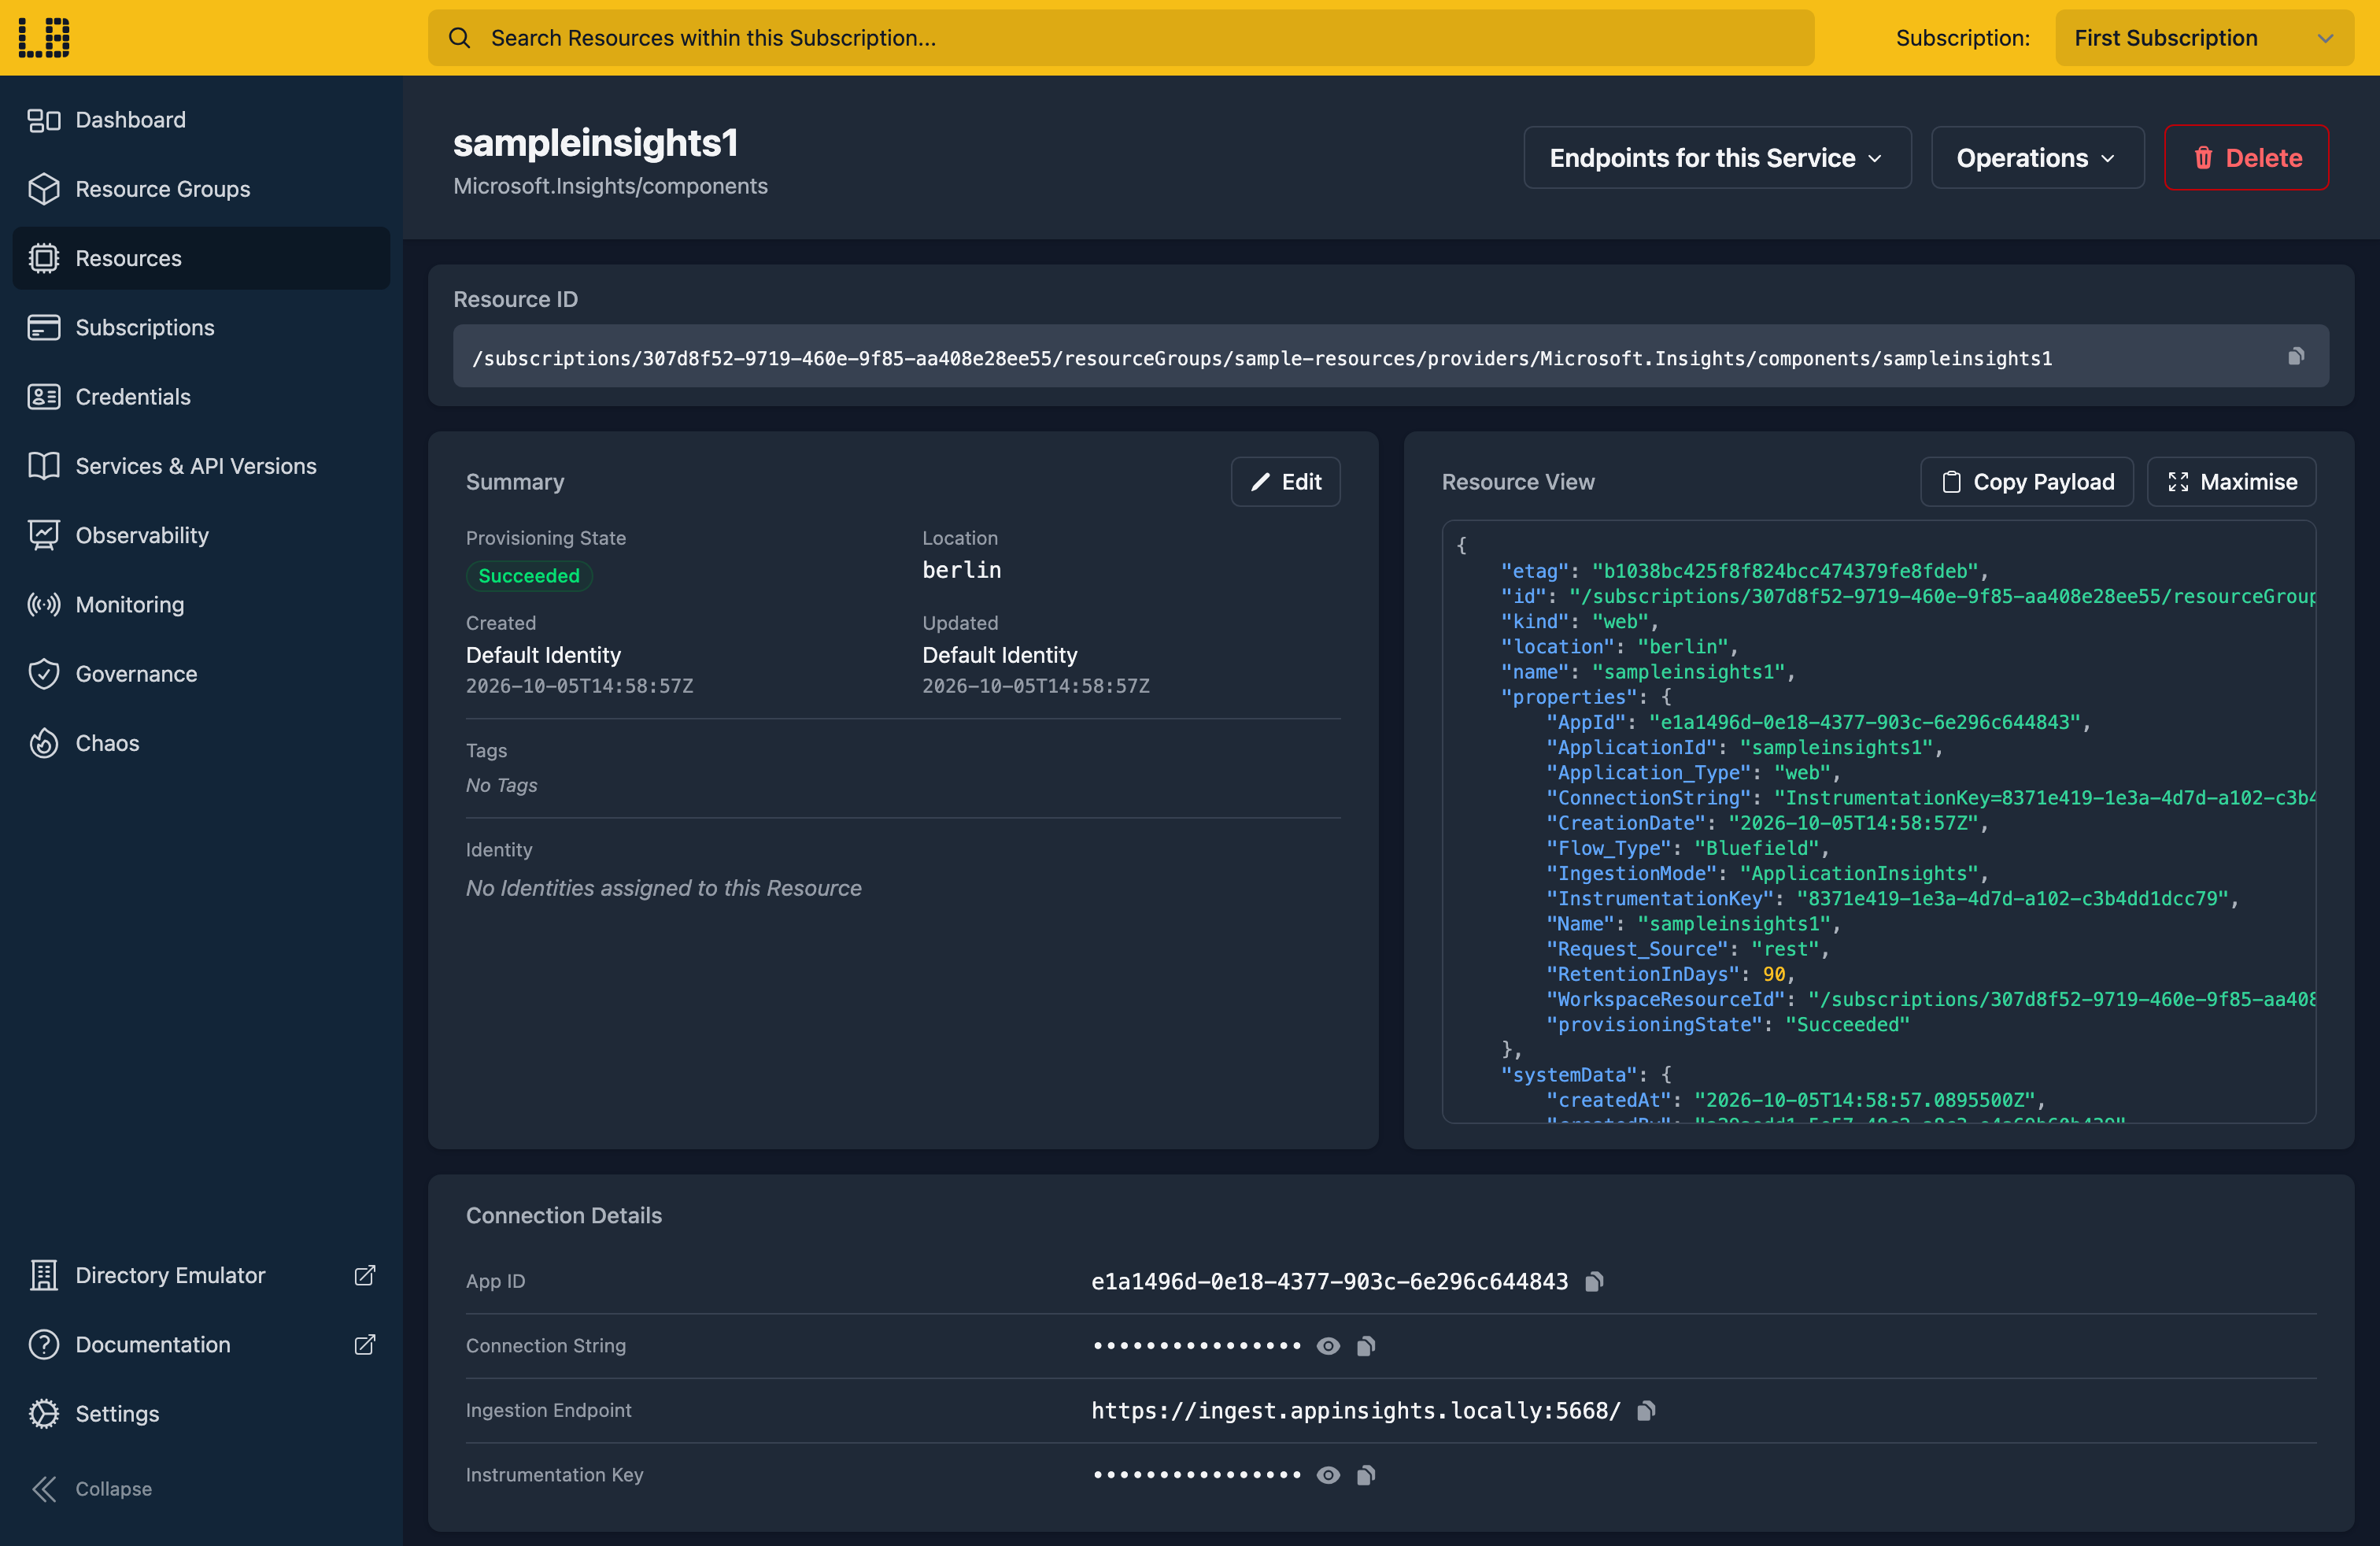Screen dimensions: 2380x1546
Task: Click the "RetentionInDays" JSON line
Action: [x=1670, y=974]
